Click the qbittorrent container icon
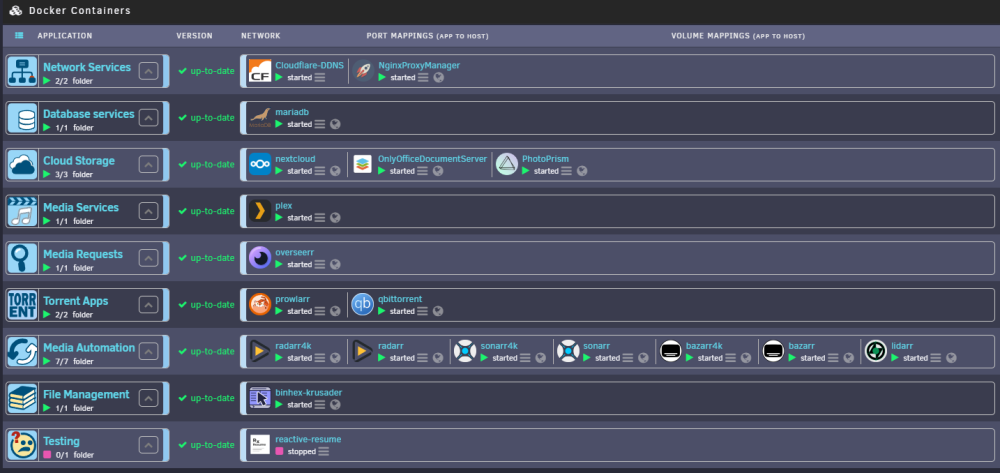Screen dimensions: 1000x473 (363, 305)
